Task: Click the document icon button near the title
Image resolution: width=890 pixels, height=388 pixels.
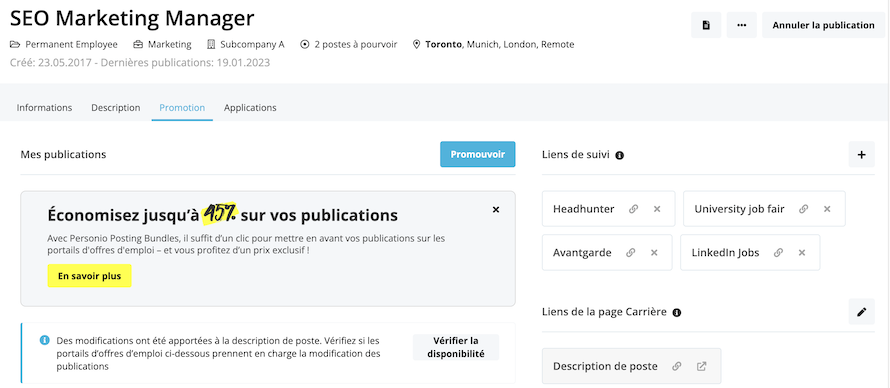Action: 706,25
